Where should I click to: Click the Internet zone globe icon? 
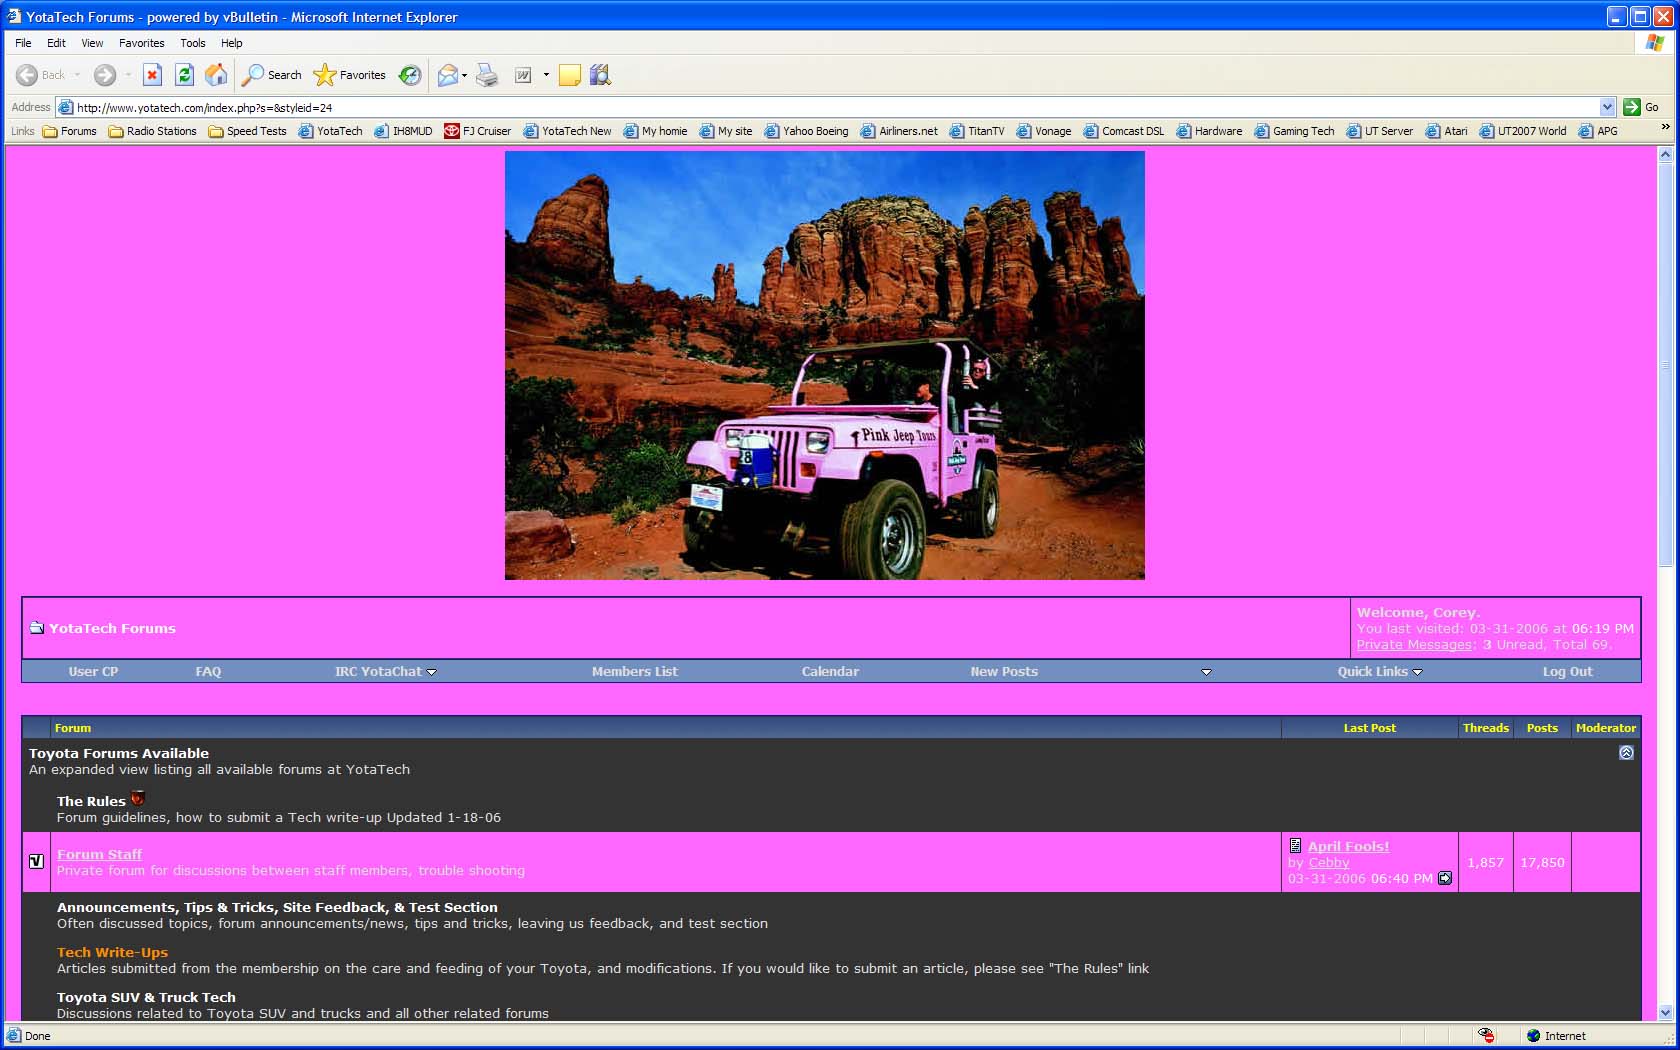[x=1533, y=1035]
